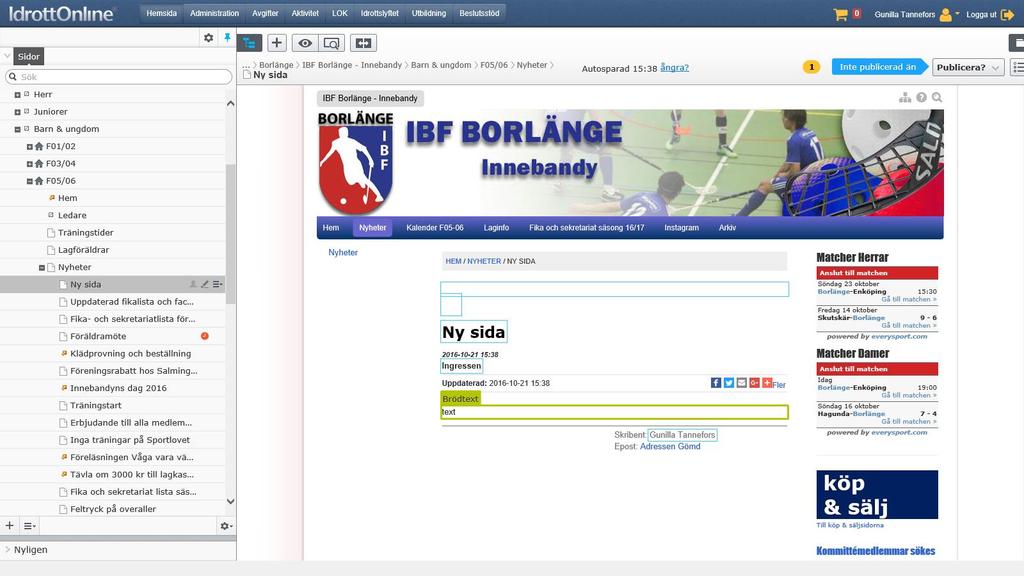The width and height of the screenshot is (1024, 576).
Task: Click the edit pencil on Ny sida row
Action: pos(205,284)
